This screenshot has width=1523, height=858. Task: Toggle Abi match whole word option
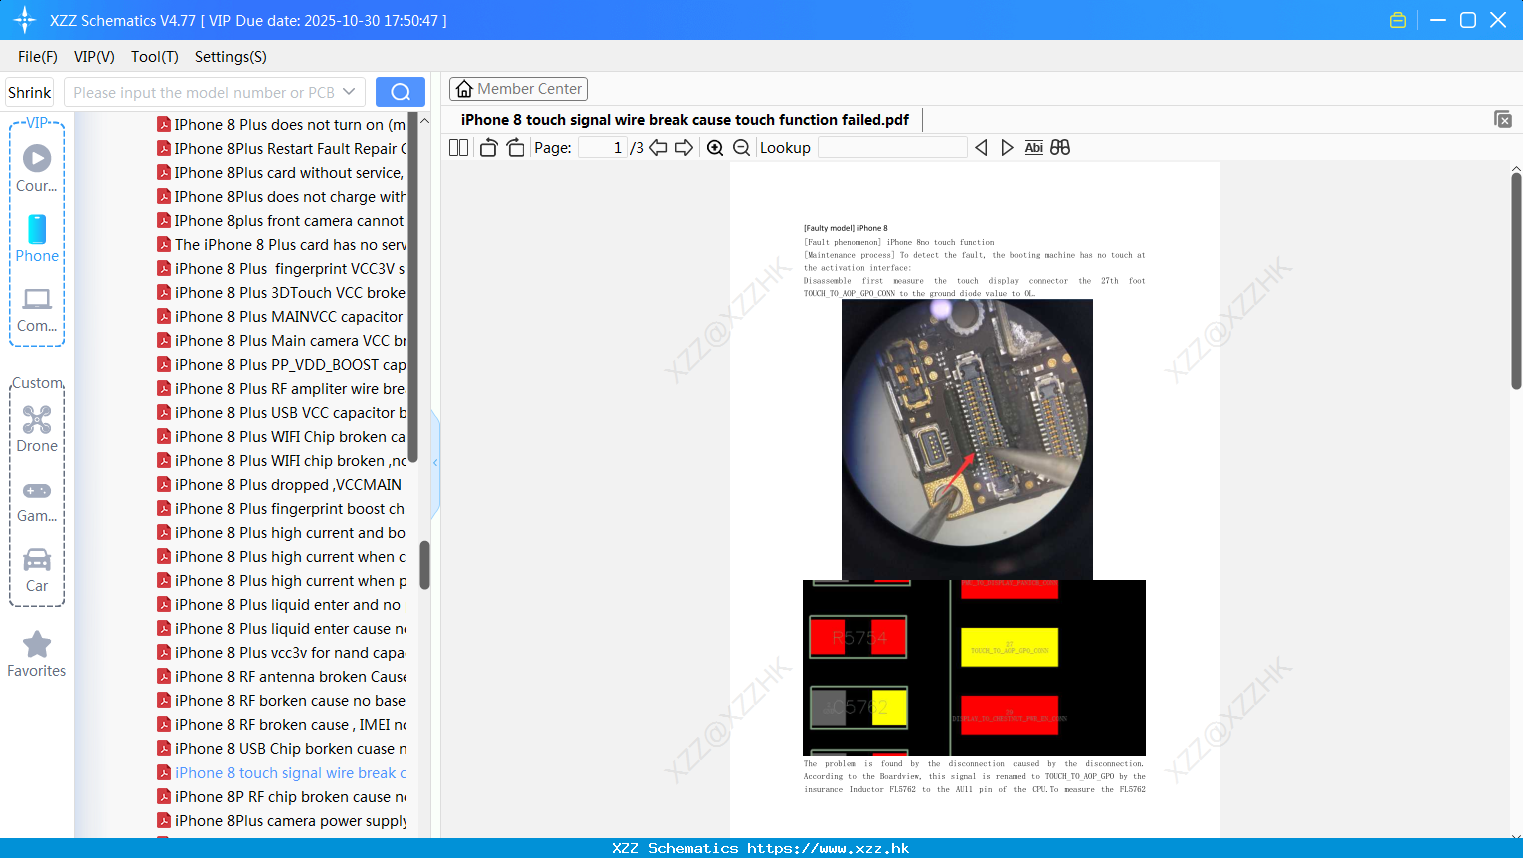1033,148
